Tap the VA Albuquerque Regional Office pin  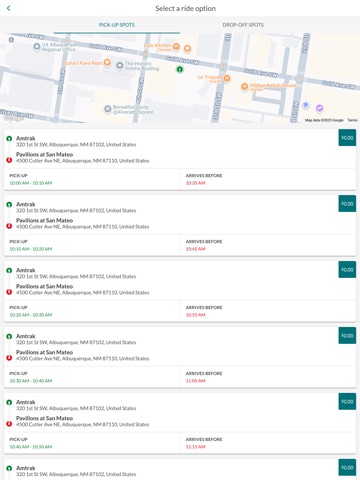(37, 47)
